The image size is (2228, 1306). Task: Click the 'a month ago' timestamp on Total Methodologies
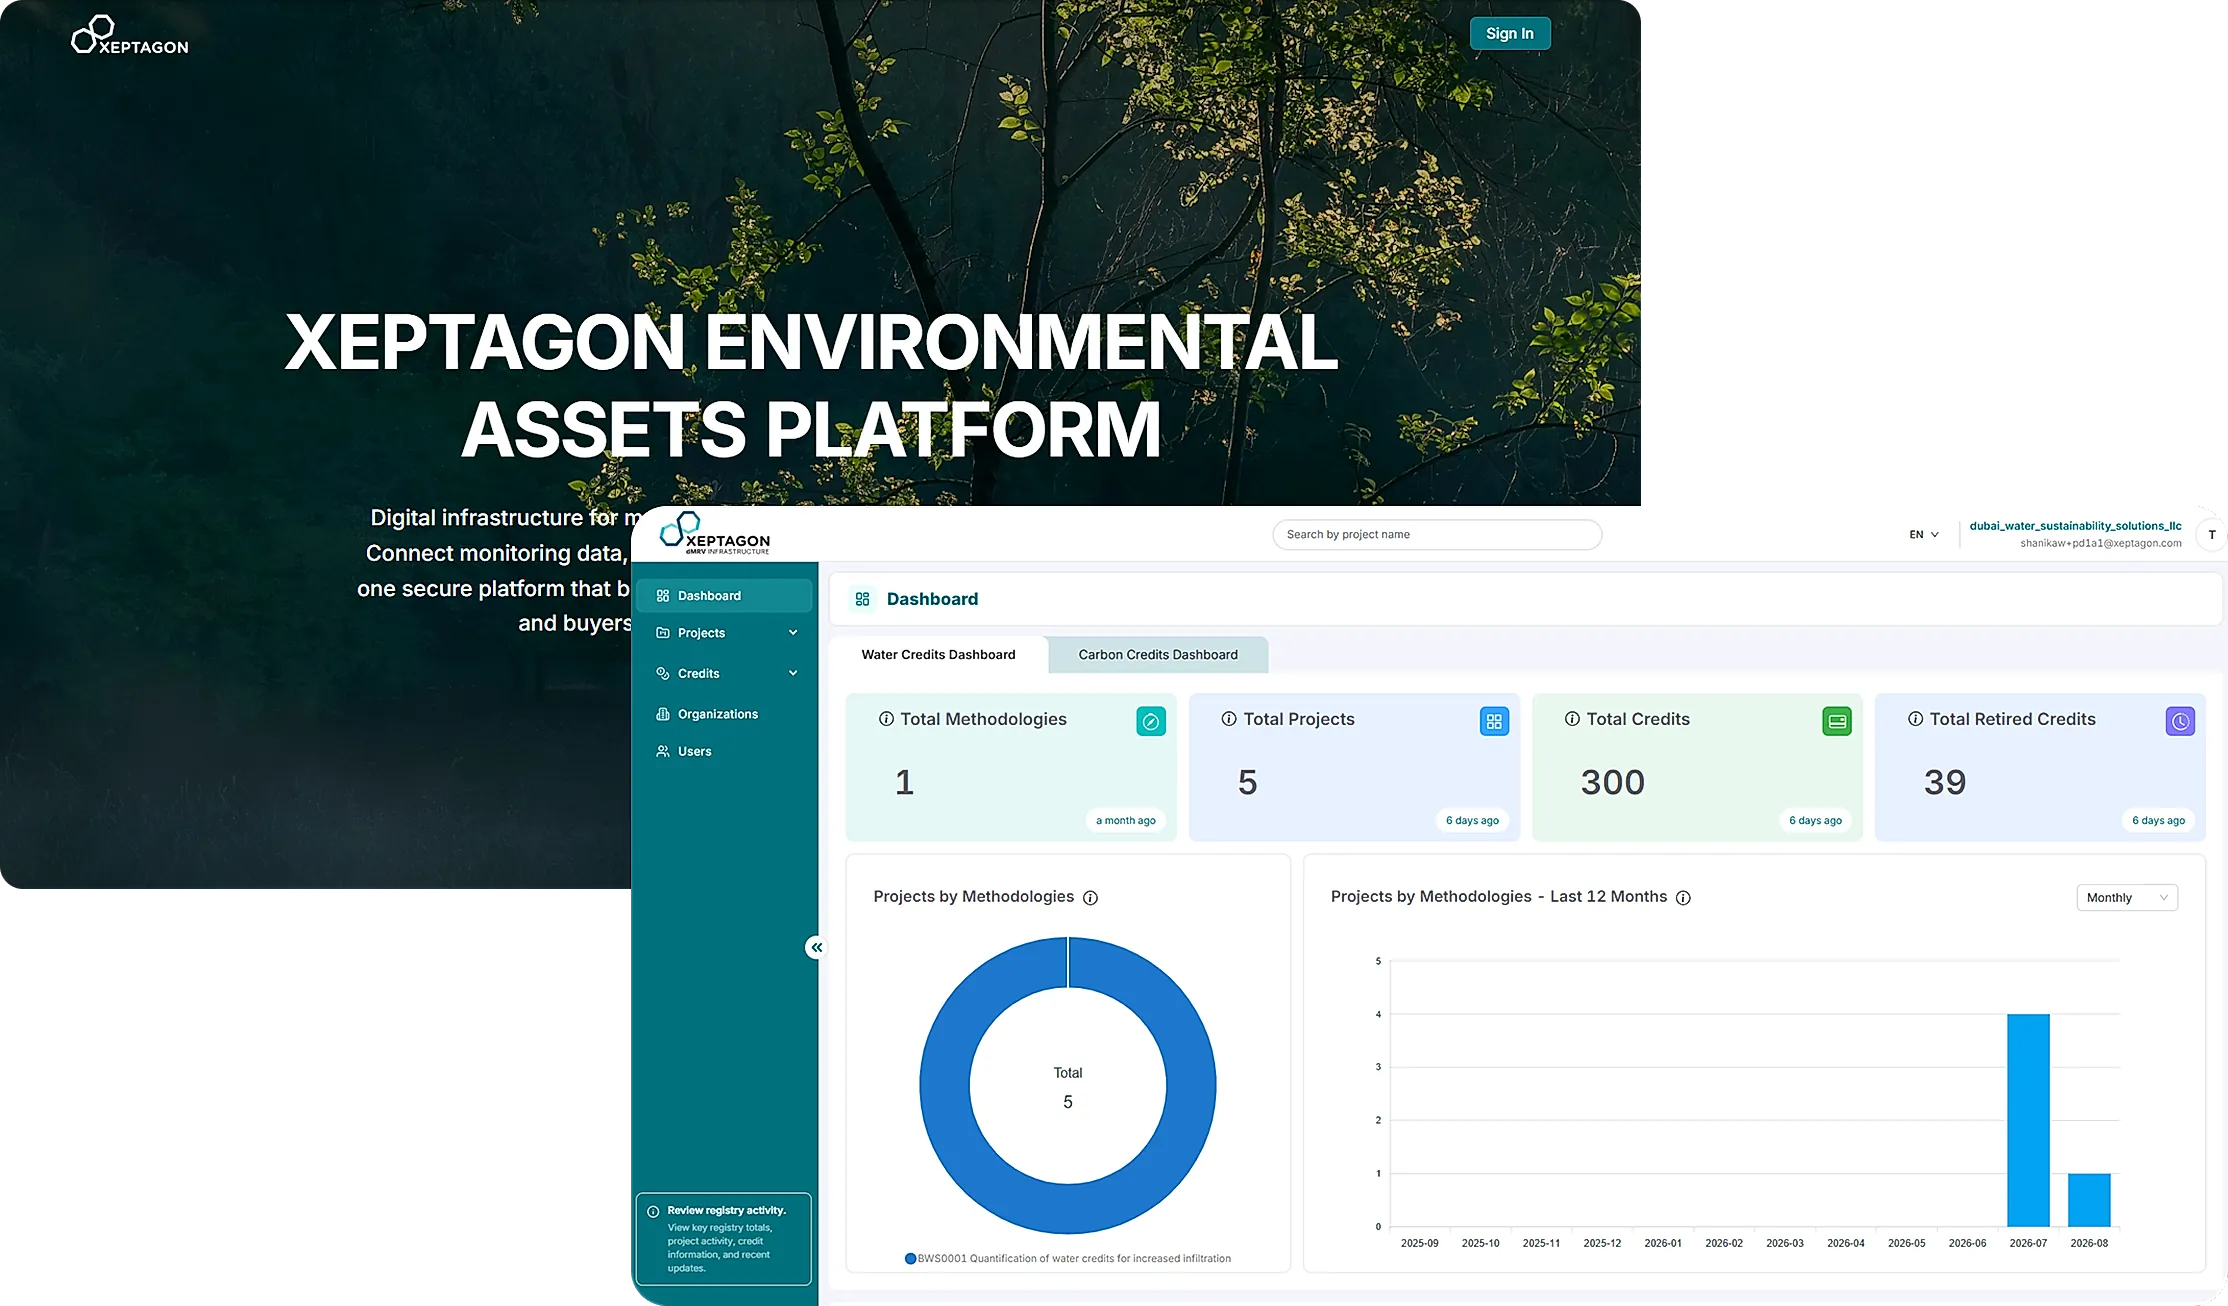[x=1126, y=821]
